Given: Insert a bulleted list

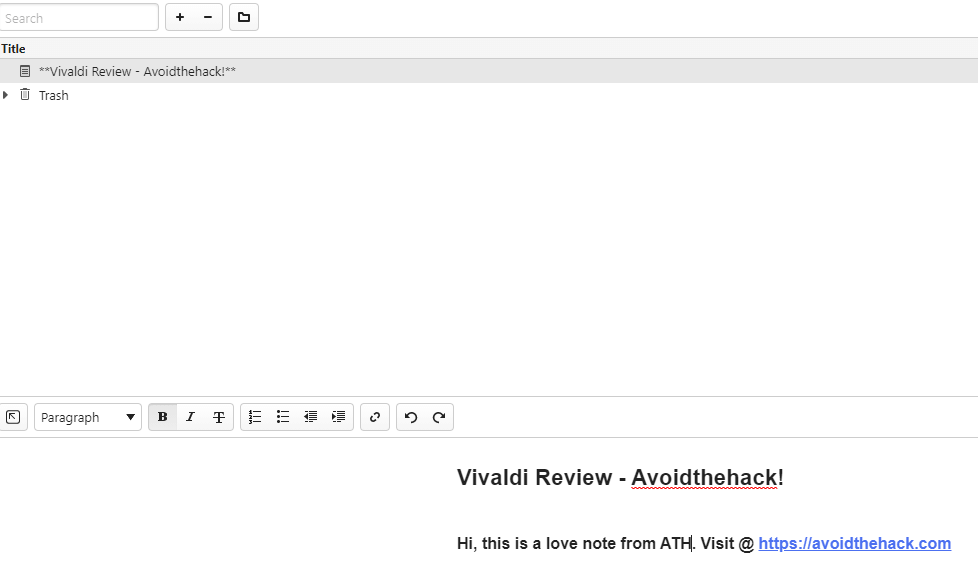Looking at the screenshot, I should (x=283, y=417).
